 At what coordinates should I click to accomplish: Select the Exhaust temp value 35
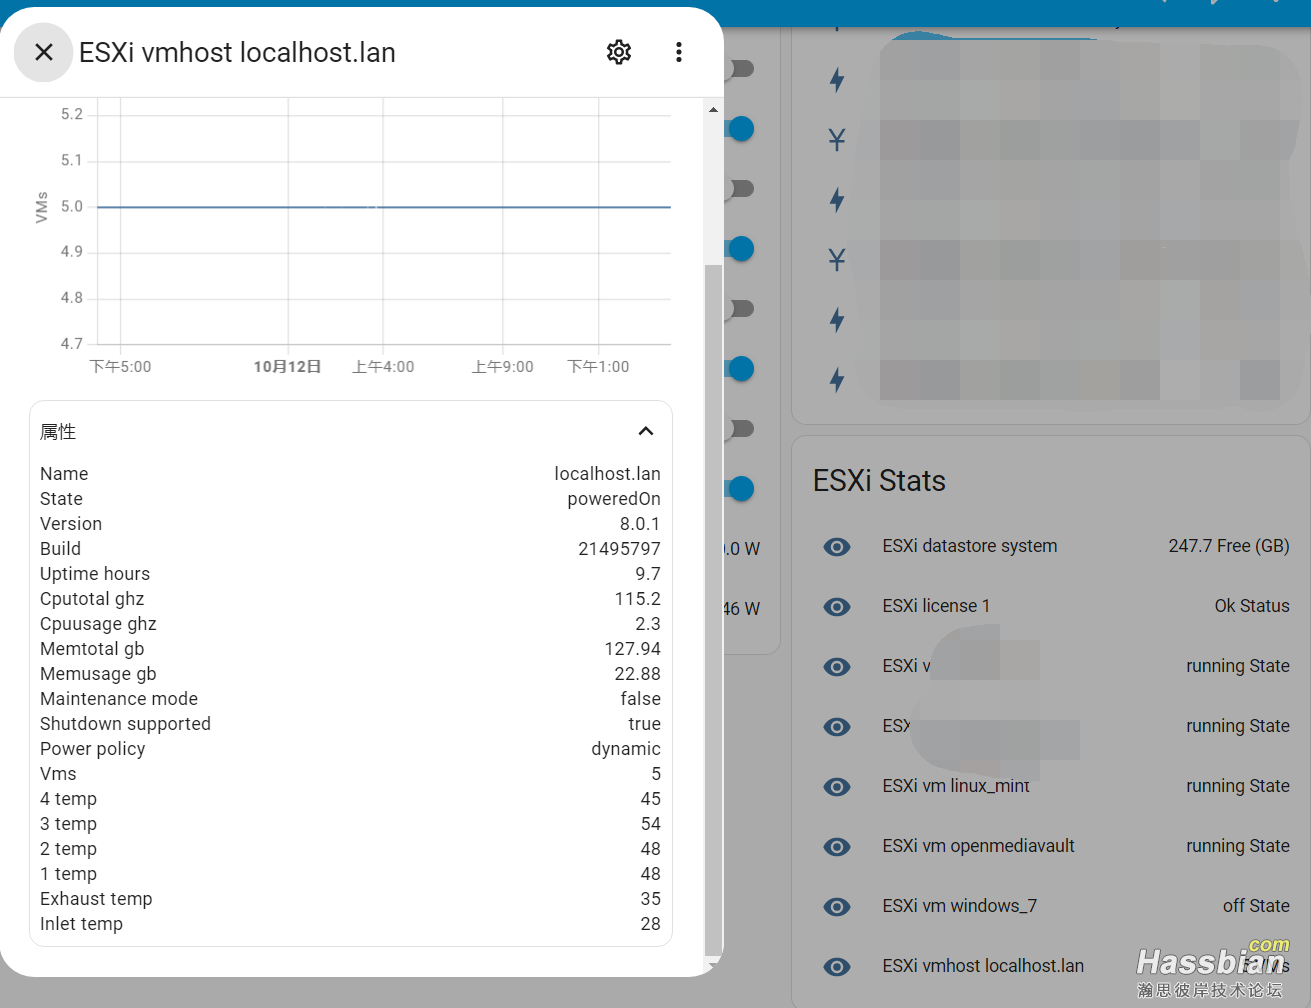tap(650, 899)
